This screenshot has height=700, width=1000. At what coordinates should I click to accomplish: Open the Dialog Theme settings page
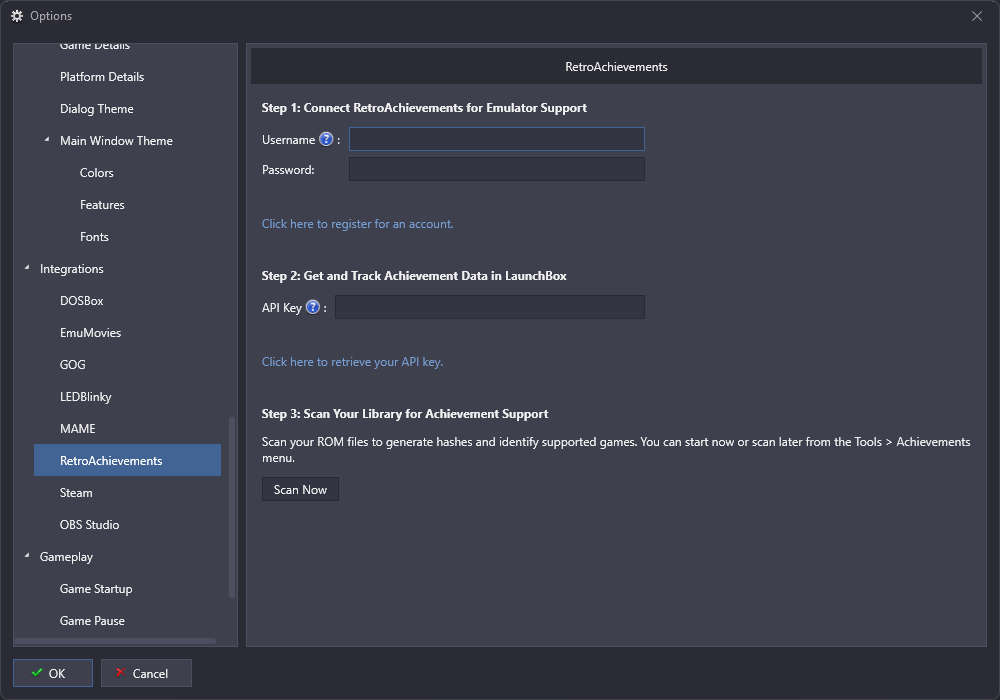(97, 109)
